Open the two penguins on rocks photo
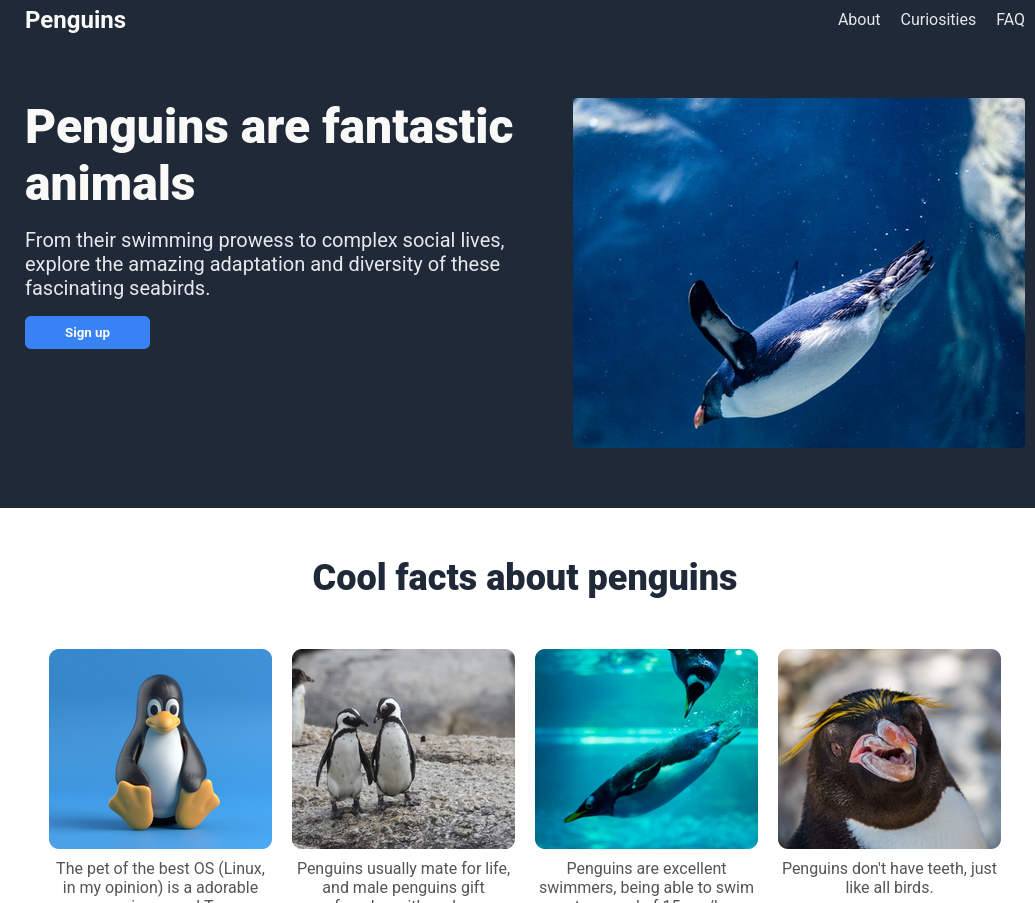1035x903 pixels. point(403,749)
